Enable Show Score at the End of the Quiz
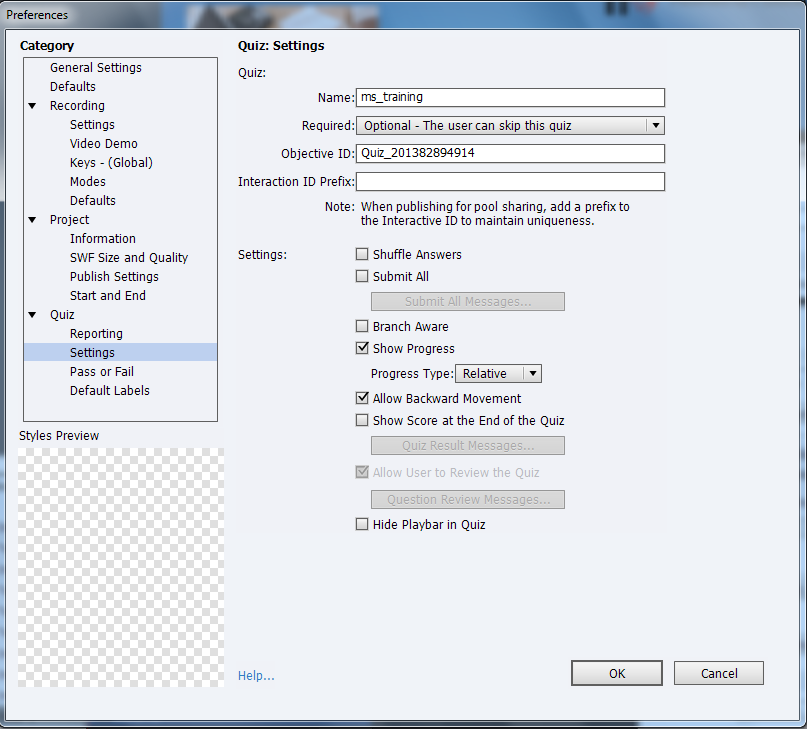Viewport: 807px width, 729px height. [362, 420]
